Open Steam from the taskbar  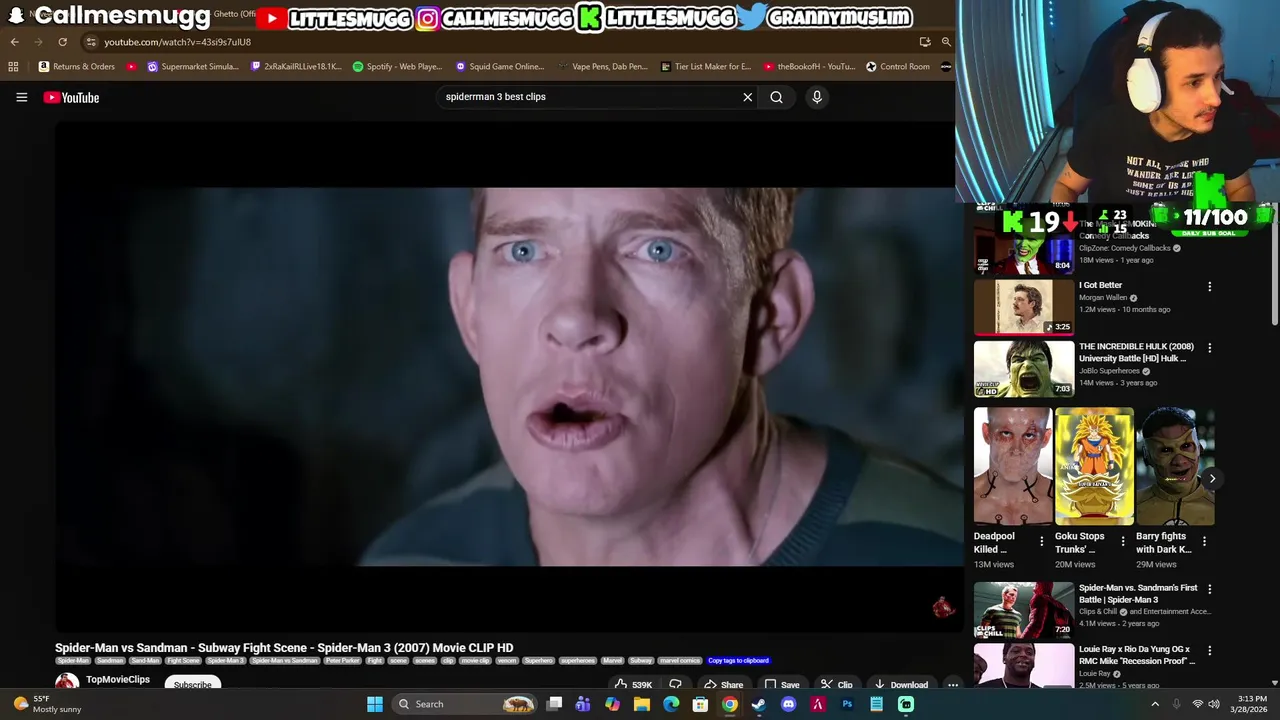(759, 704)
